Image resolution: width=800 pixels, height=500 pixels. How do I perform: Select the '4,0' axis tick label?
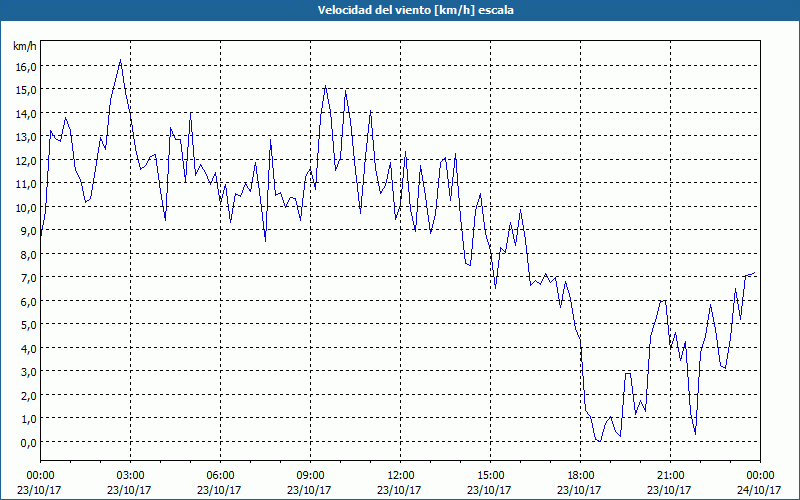[x=28, y=348]
